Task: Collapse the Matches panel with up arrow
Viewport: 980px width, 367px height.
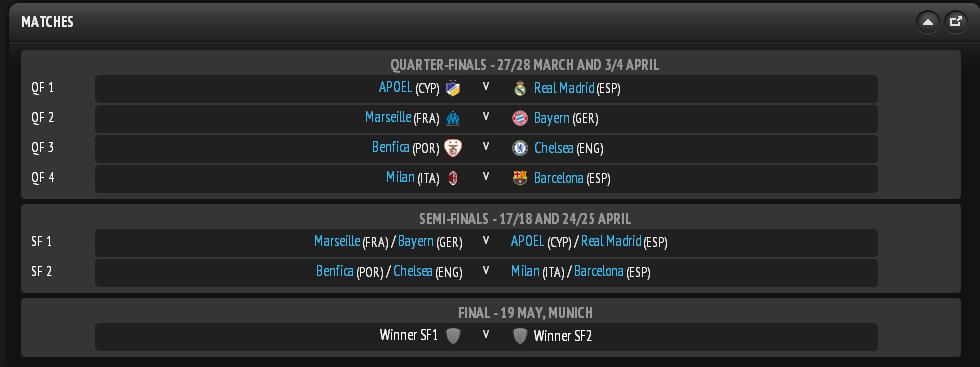Action: [x=928, y=22]
